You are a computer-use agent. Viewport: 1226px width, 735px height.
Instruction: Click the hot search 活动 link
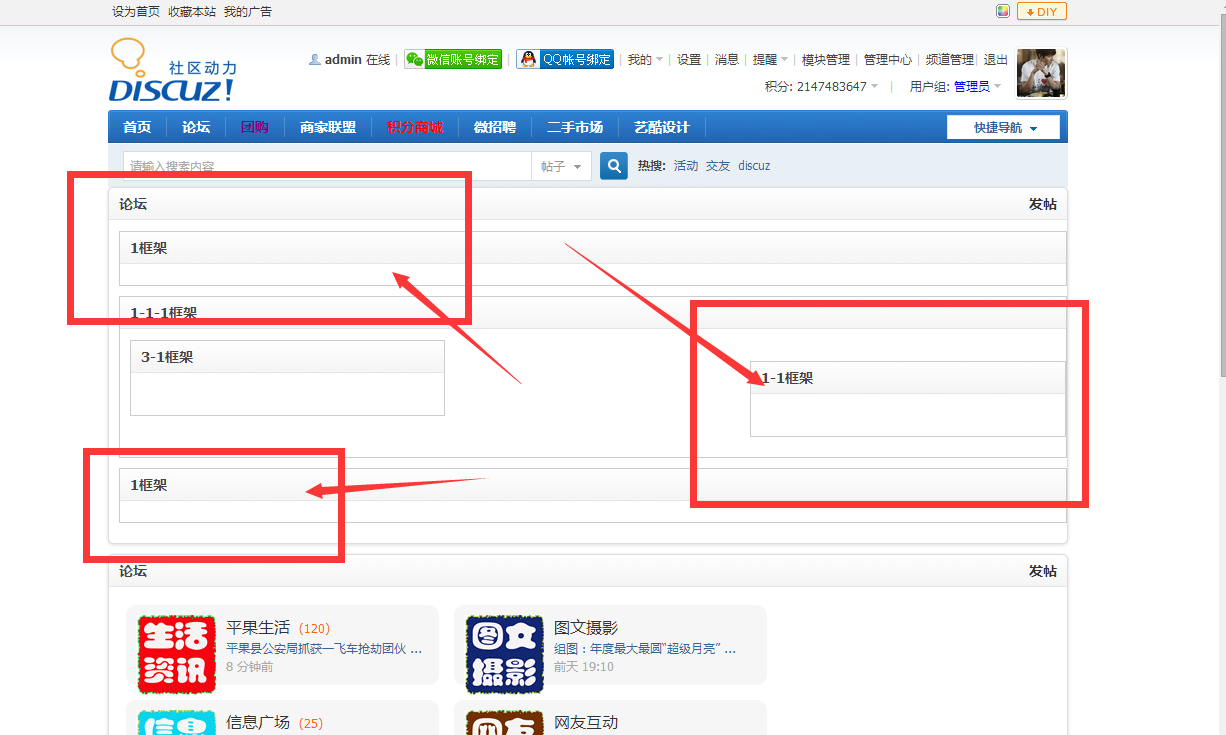686,166
